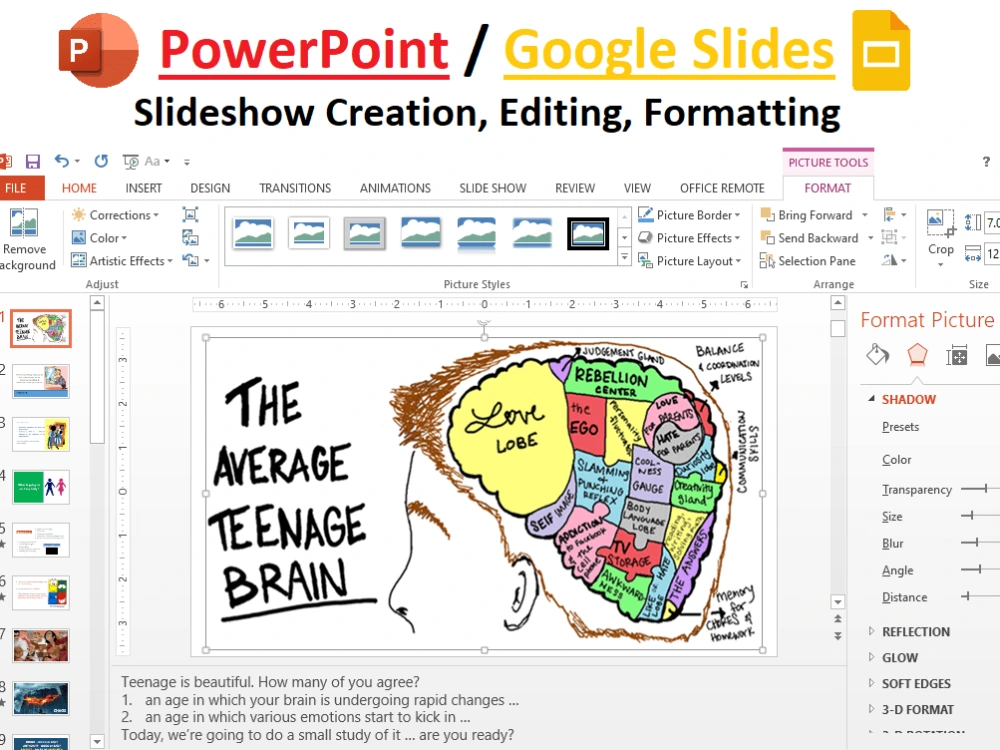
Task: Select the Picture Tools FORMAT tab
Action: click(x=827, y=188)
